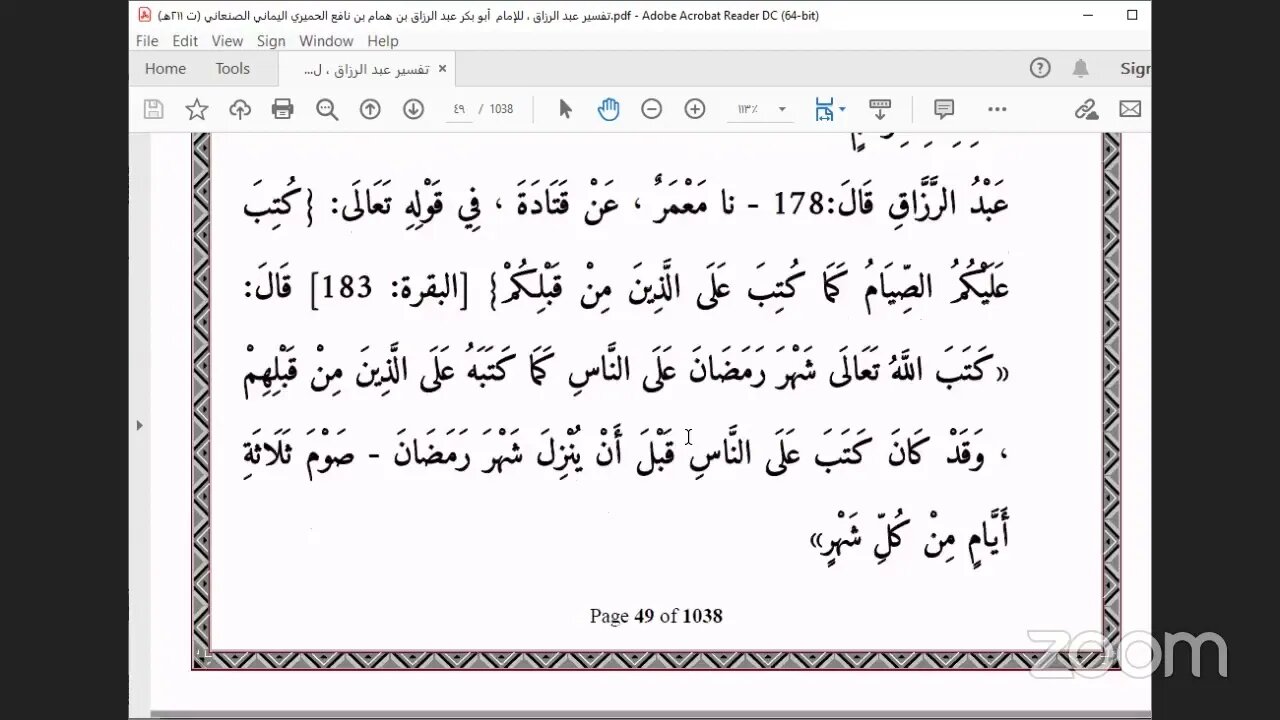Viewport: 1280px width, 720px height.
Task: Click the upload to cloud icon
Action: [240, 109]
